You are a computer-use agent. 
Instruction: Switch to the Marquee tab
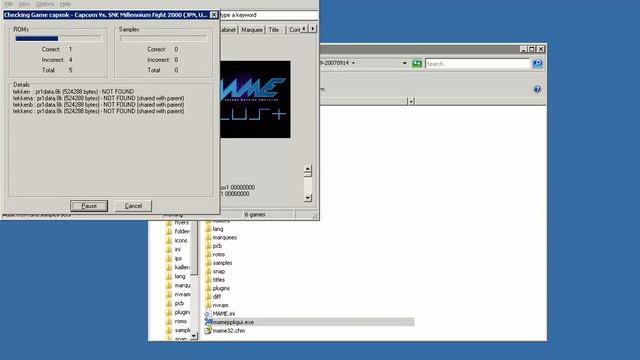tap(251, 30)
